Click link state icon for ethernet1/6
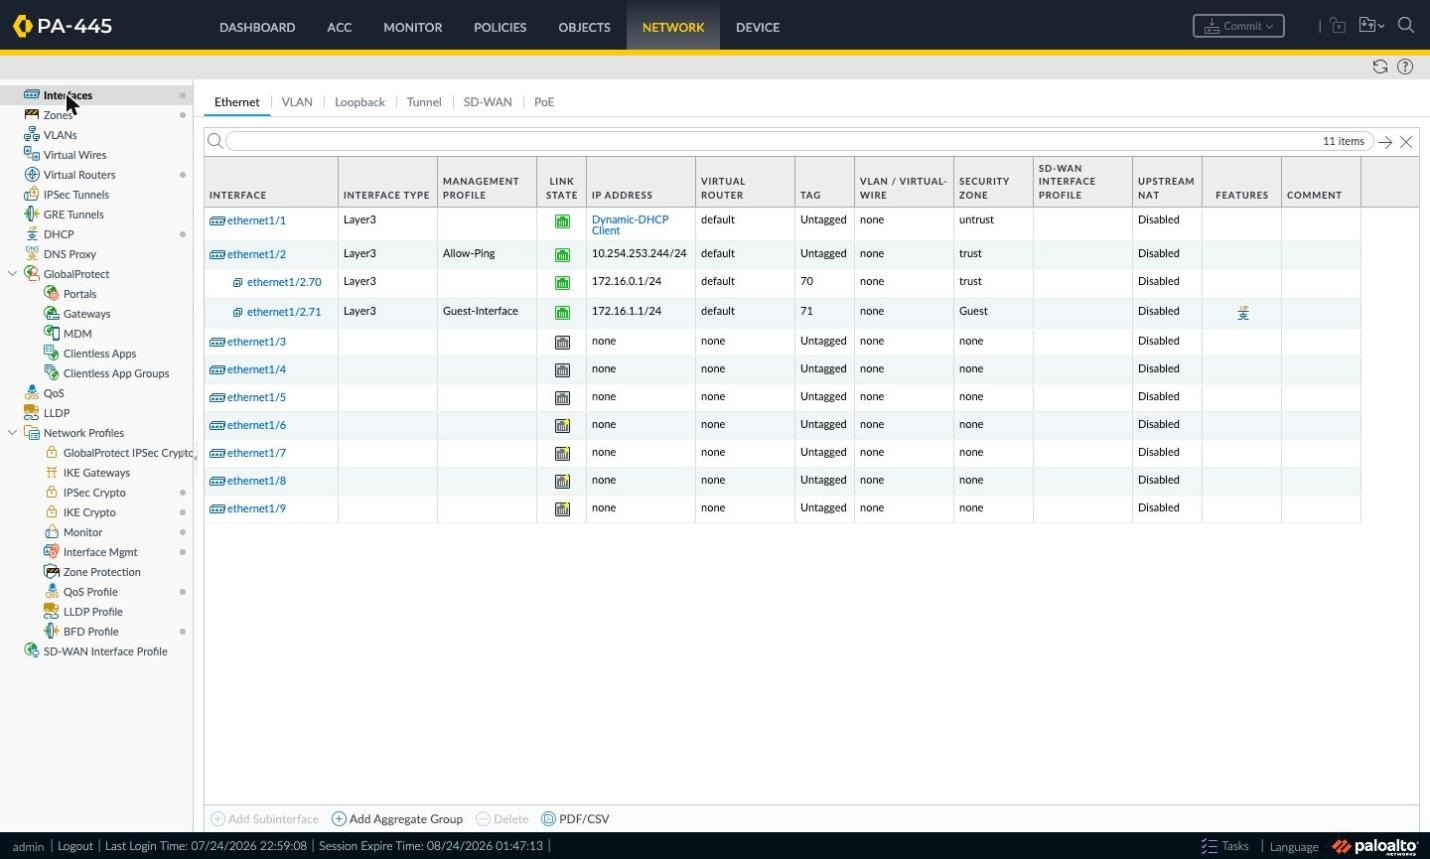 coord(562,426)
